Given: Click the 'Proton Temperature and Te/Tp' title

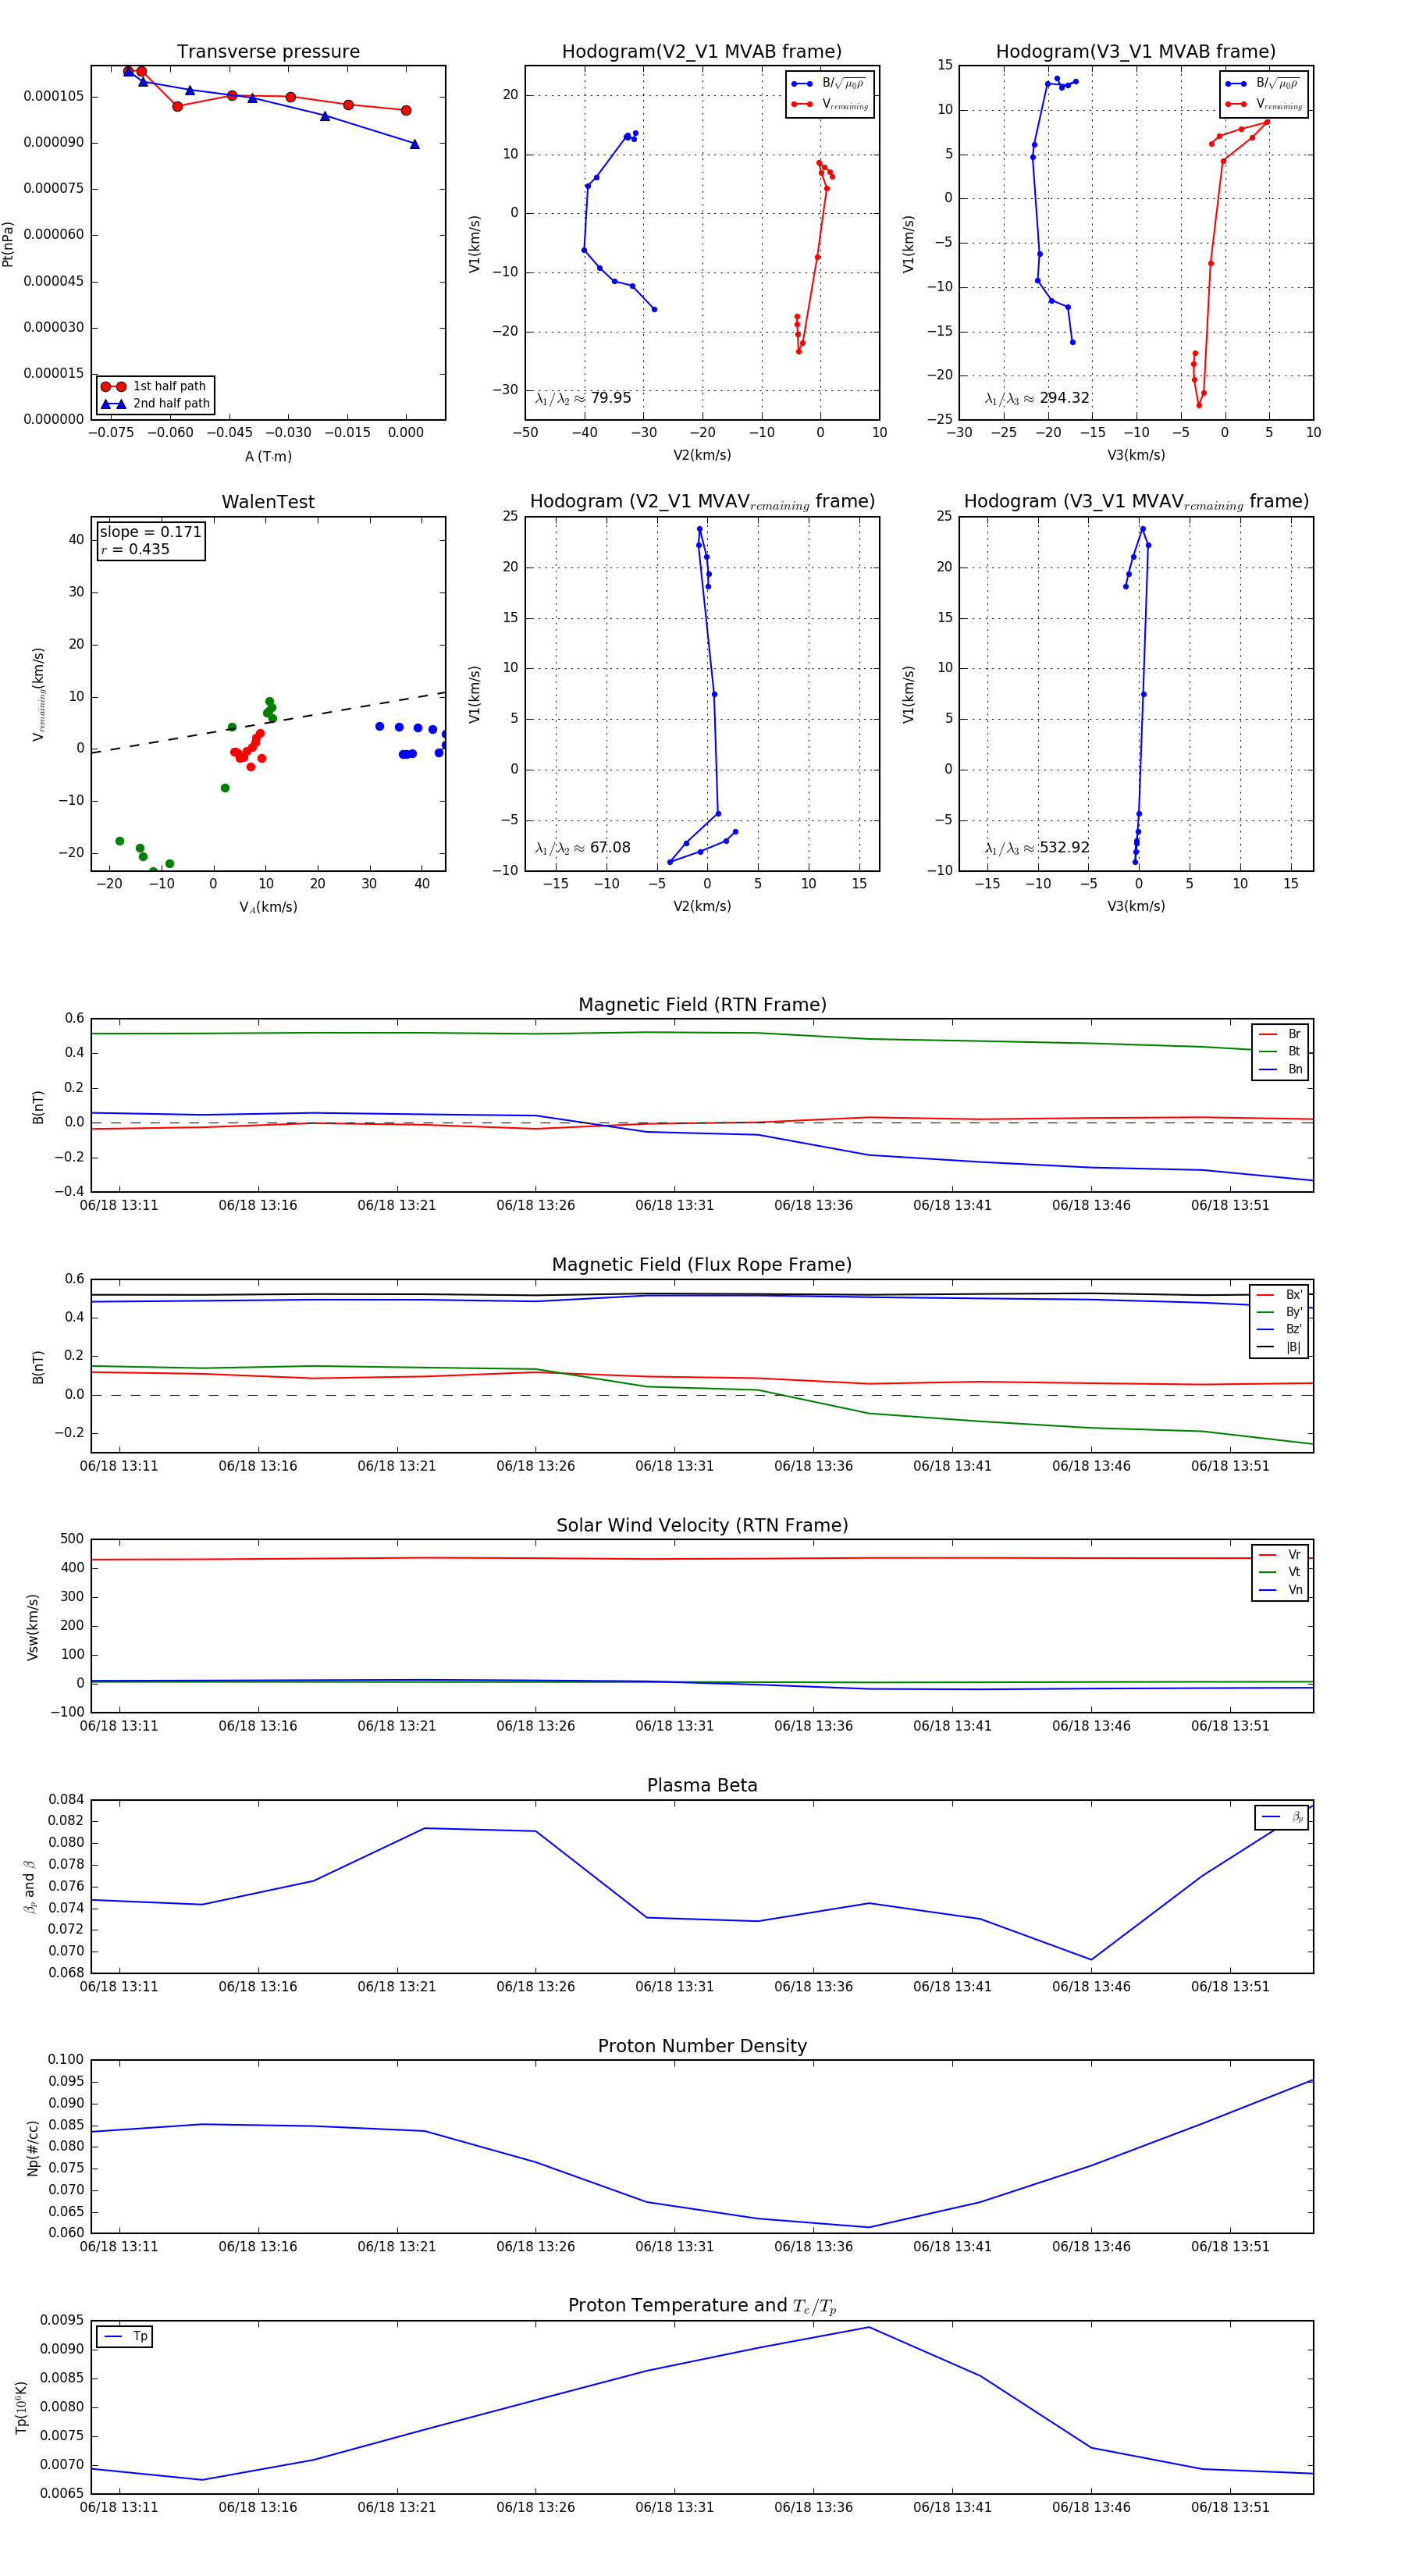Looking at the screenshot, I should pyautogui.click(x=702, y=2306).
